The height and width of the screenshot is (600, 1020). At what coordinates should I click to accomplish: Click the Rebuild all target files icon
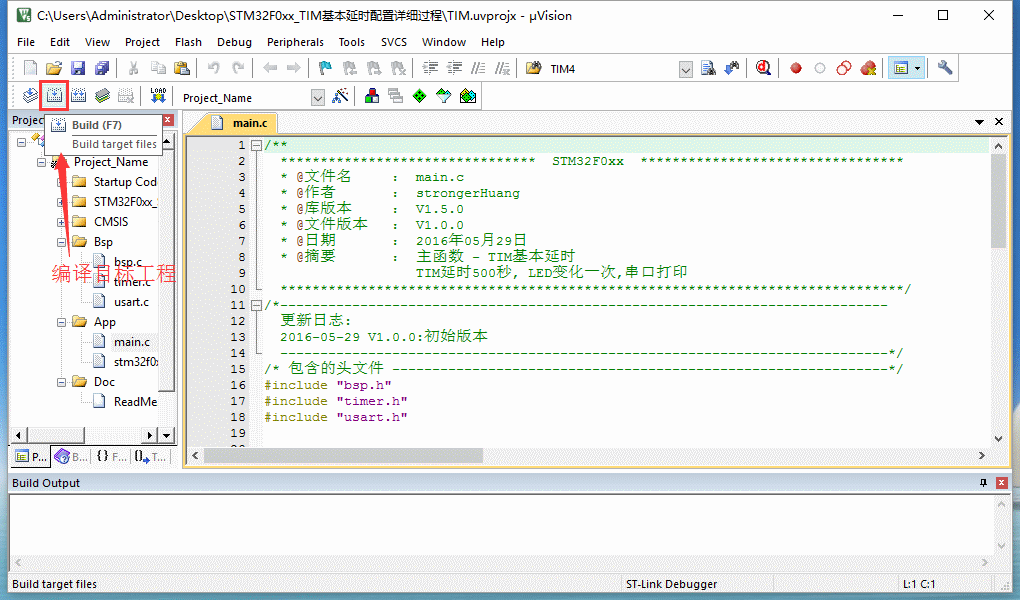tap(78, 96)
